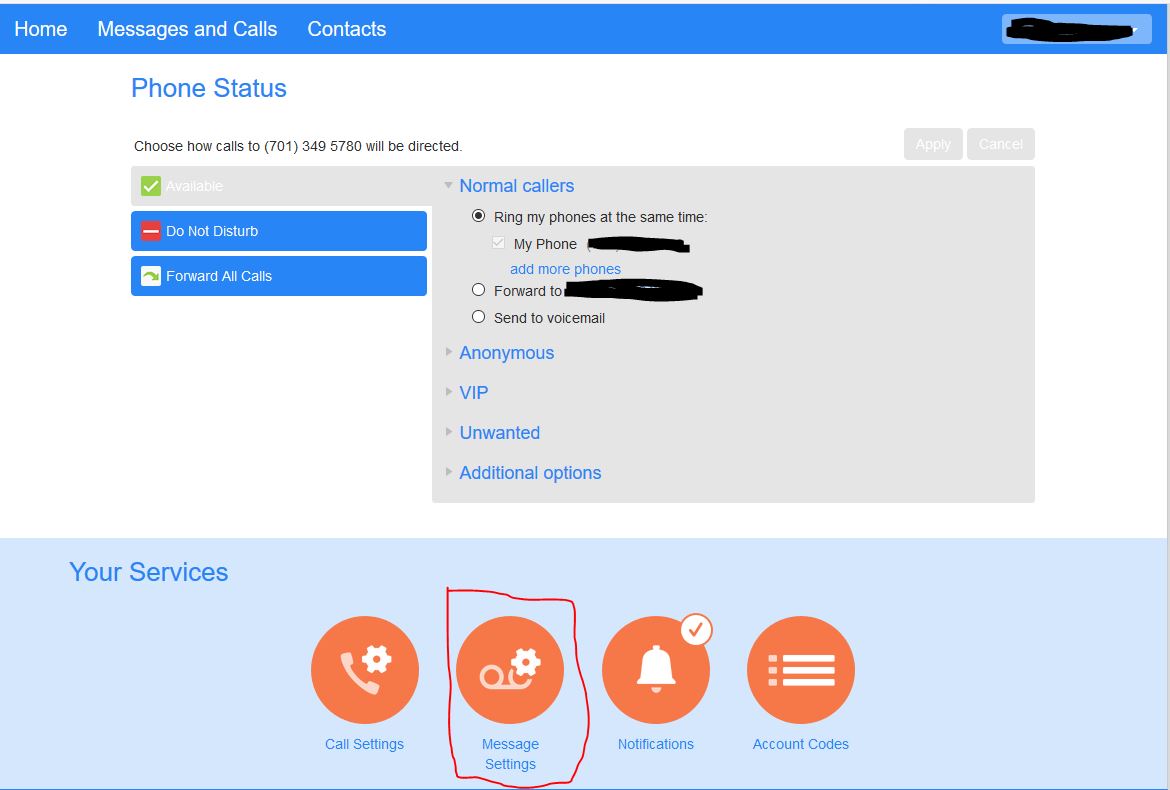Open the Call Settings phone icon
Screen dimensions: 1170x790
point(364,670)
